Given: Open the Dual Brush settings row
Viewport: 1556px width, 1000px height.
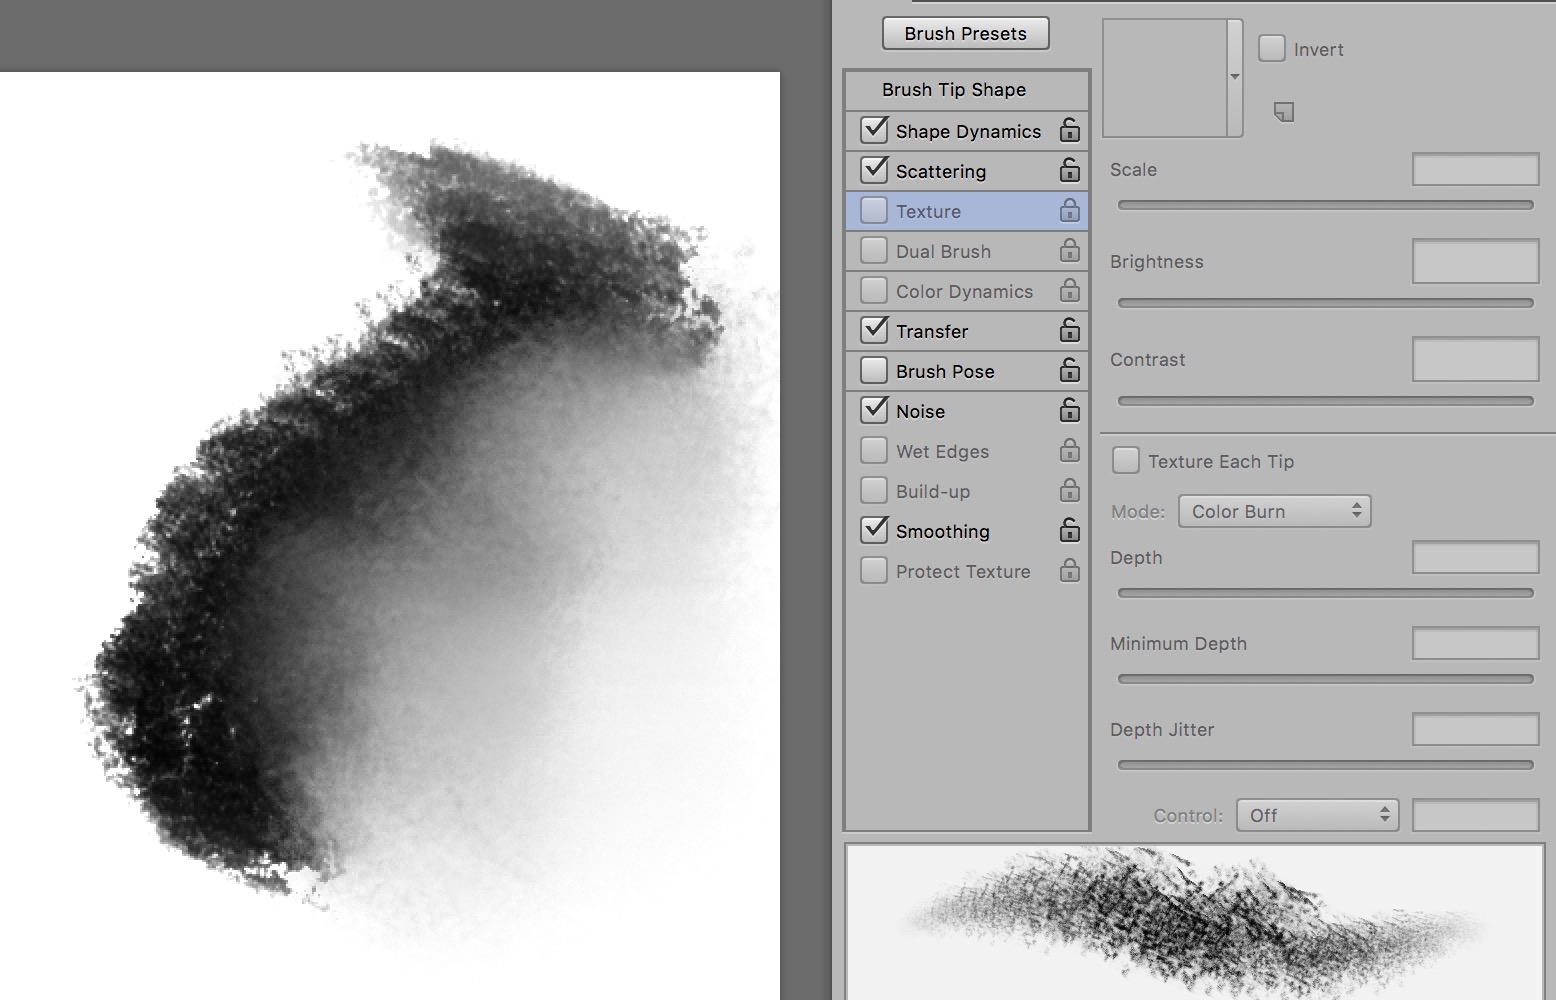Looking at the screenshot, I should pyautogui.click(x=943, y=251).
